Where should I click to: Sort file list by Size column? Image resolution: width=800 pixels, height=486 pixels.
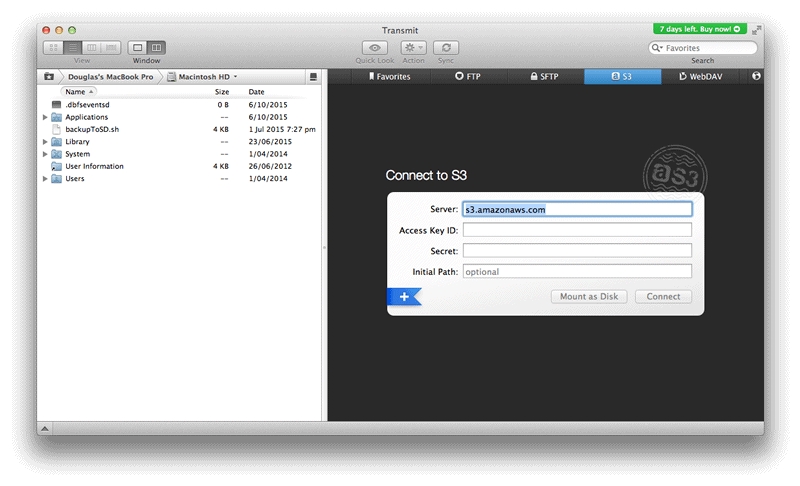222,92
